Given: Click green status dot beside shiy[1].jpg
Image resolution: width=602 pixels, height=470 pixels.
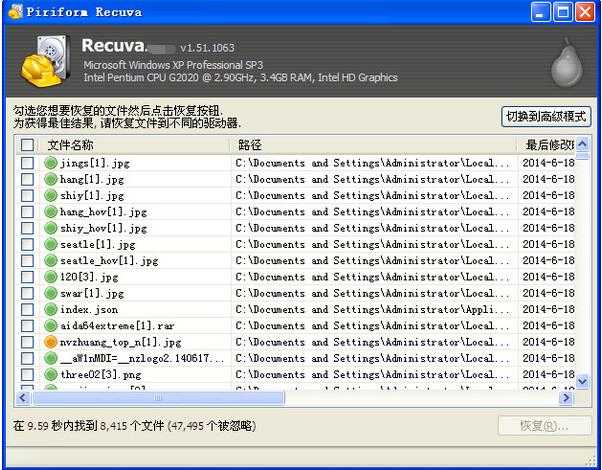Looking at the screenshot, I should pyautogui.click(x=51, y=195).
